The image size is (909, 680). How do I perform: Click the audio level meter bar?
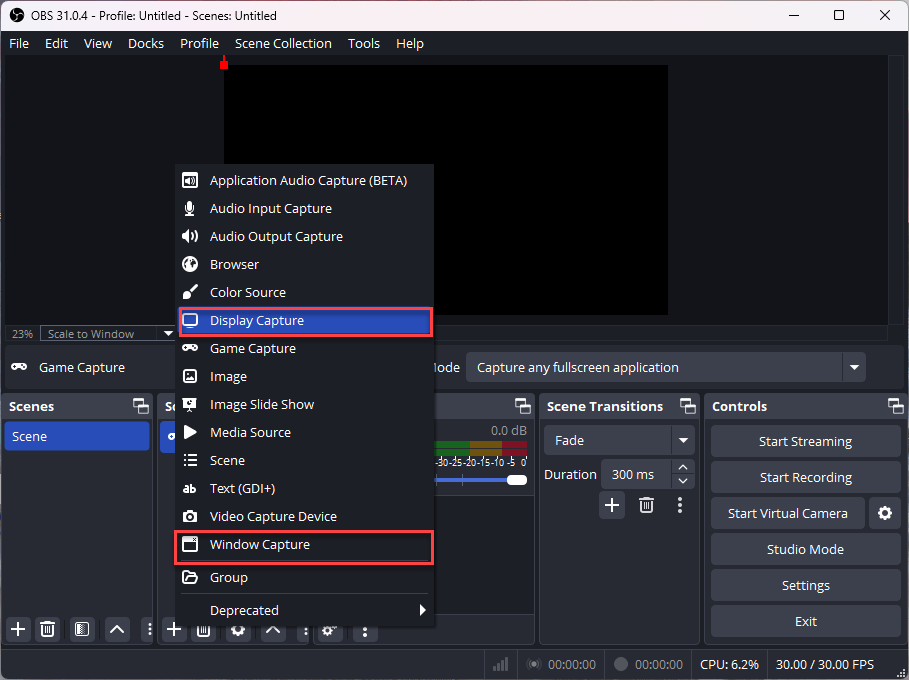pos(481,448)
